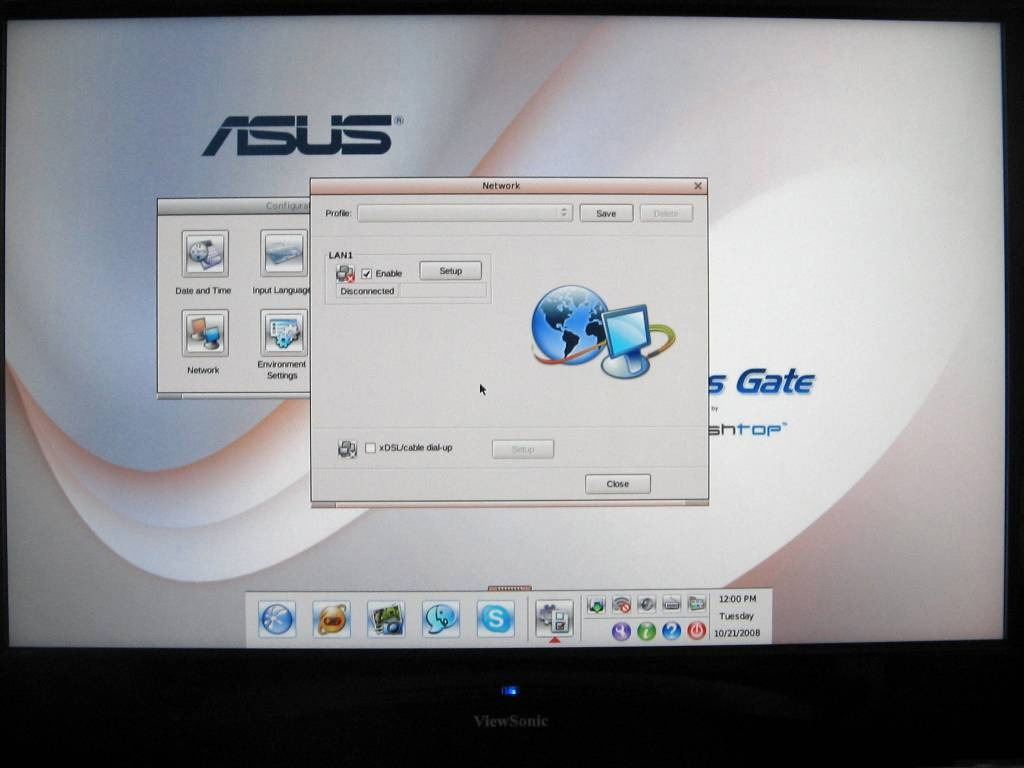Launch the chat messenger dock icon
Image resolution: width=1024 pixels, height=768 pixels.
441,618
